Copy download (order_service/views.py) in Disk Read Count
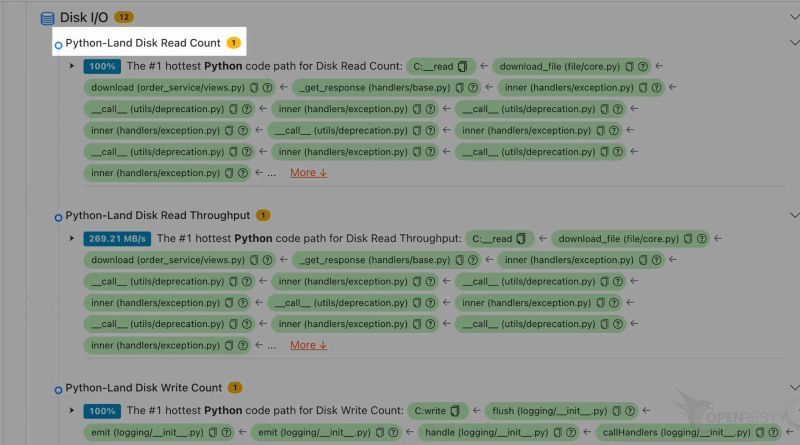 254,88
